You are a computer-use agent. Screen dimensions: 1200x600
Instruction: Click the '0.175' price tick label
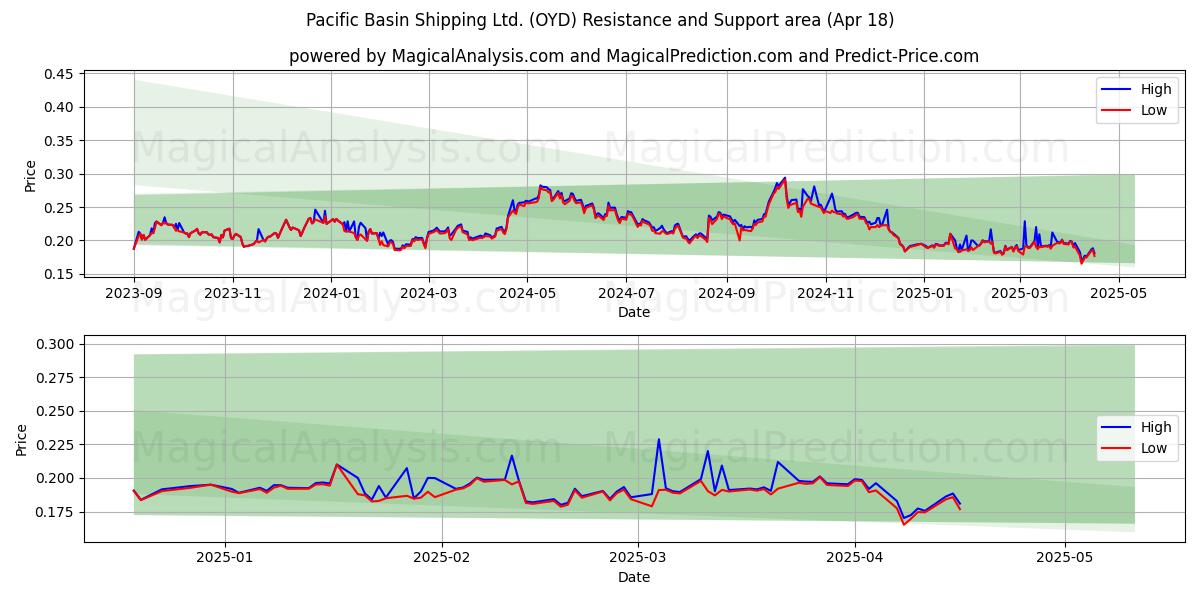tap(55, 512)
